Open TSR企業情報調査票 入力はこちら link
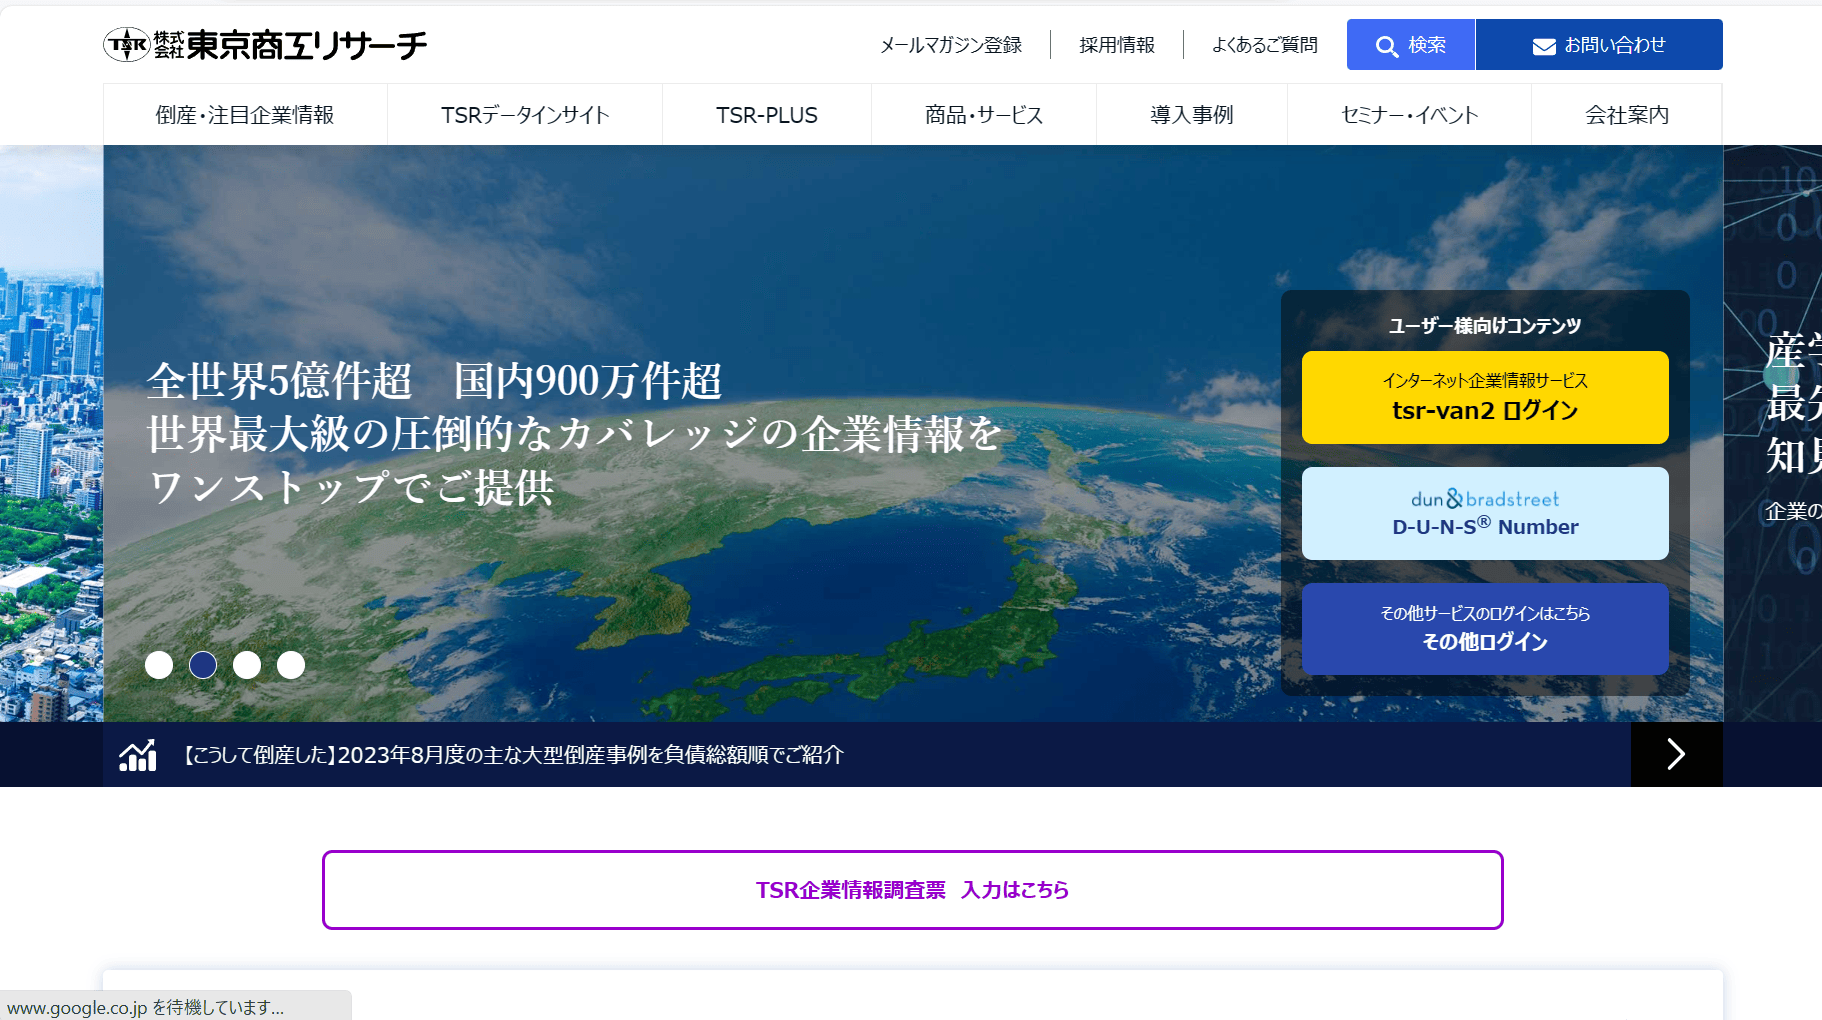1822x1020 pixels. tap(913, 890)
